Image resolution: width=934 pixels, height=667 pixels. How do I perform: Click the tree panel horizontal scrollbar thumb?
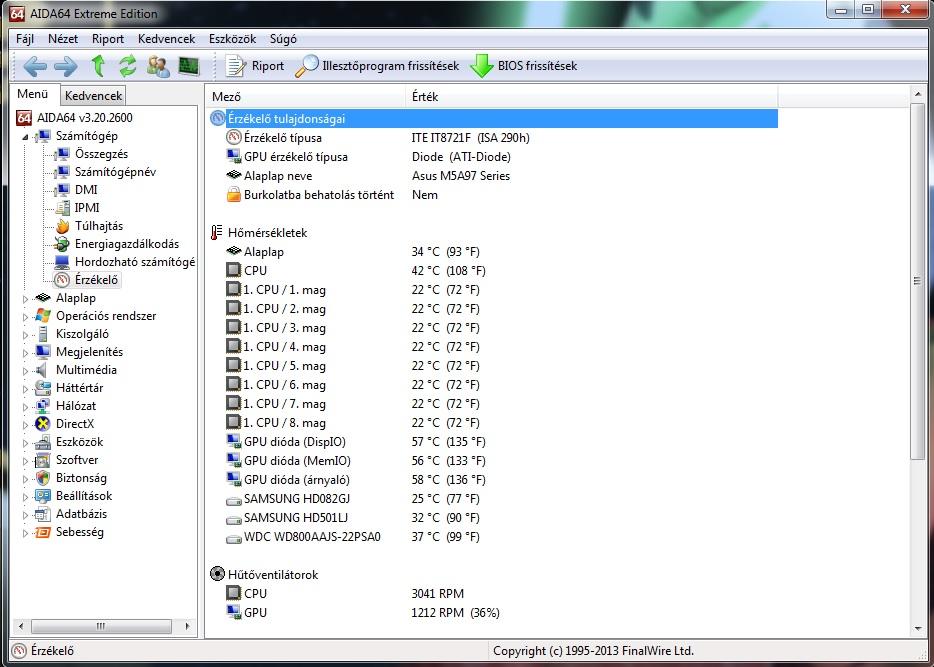(101, 627)
